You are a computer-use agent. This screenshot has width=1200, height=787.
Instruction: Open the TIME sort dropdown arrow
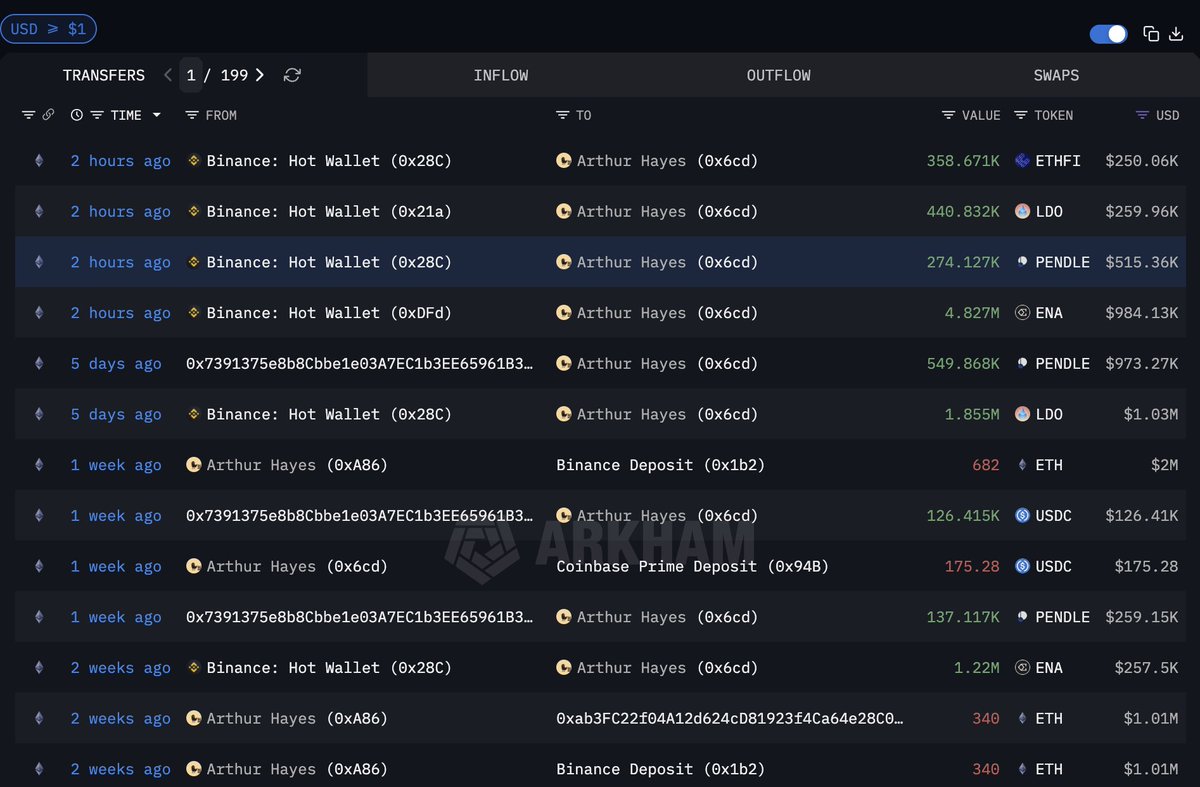[157, 115]
